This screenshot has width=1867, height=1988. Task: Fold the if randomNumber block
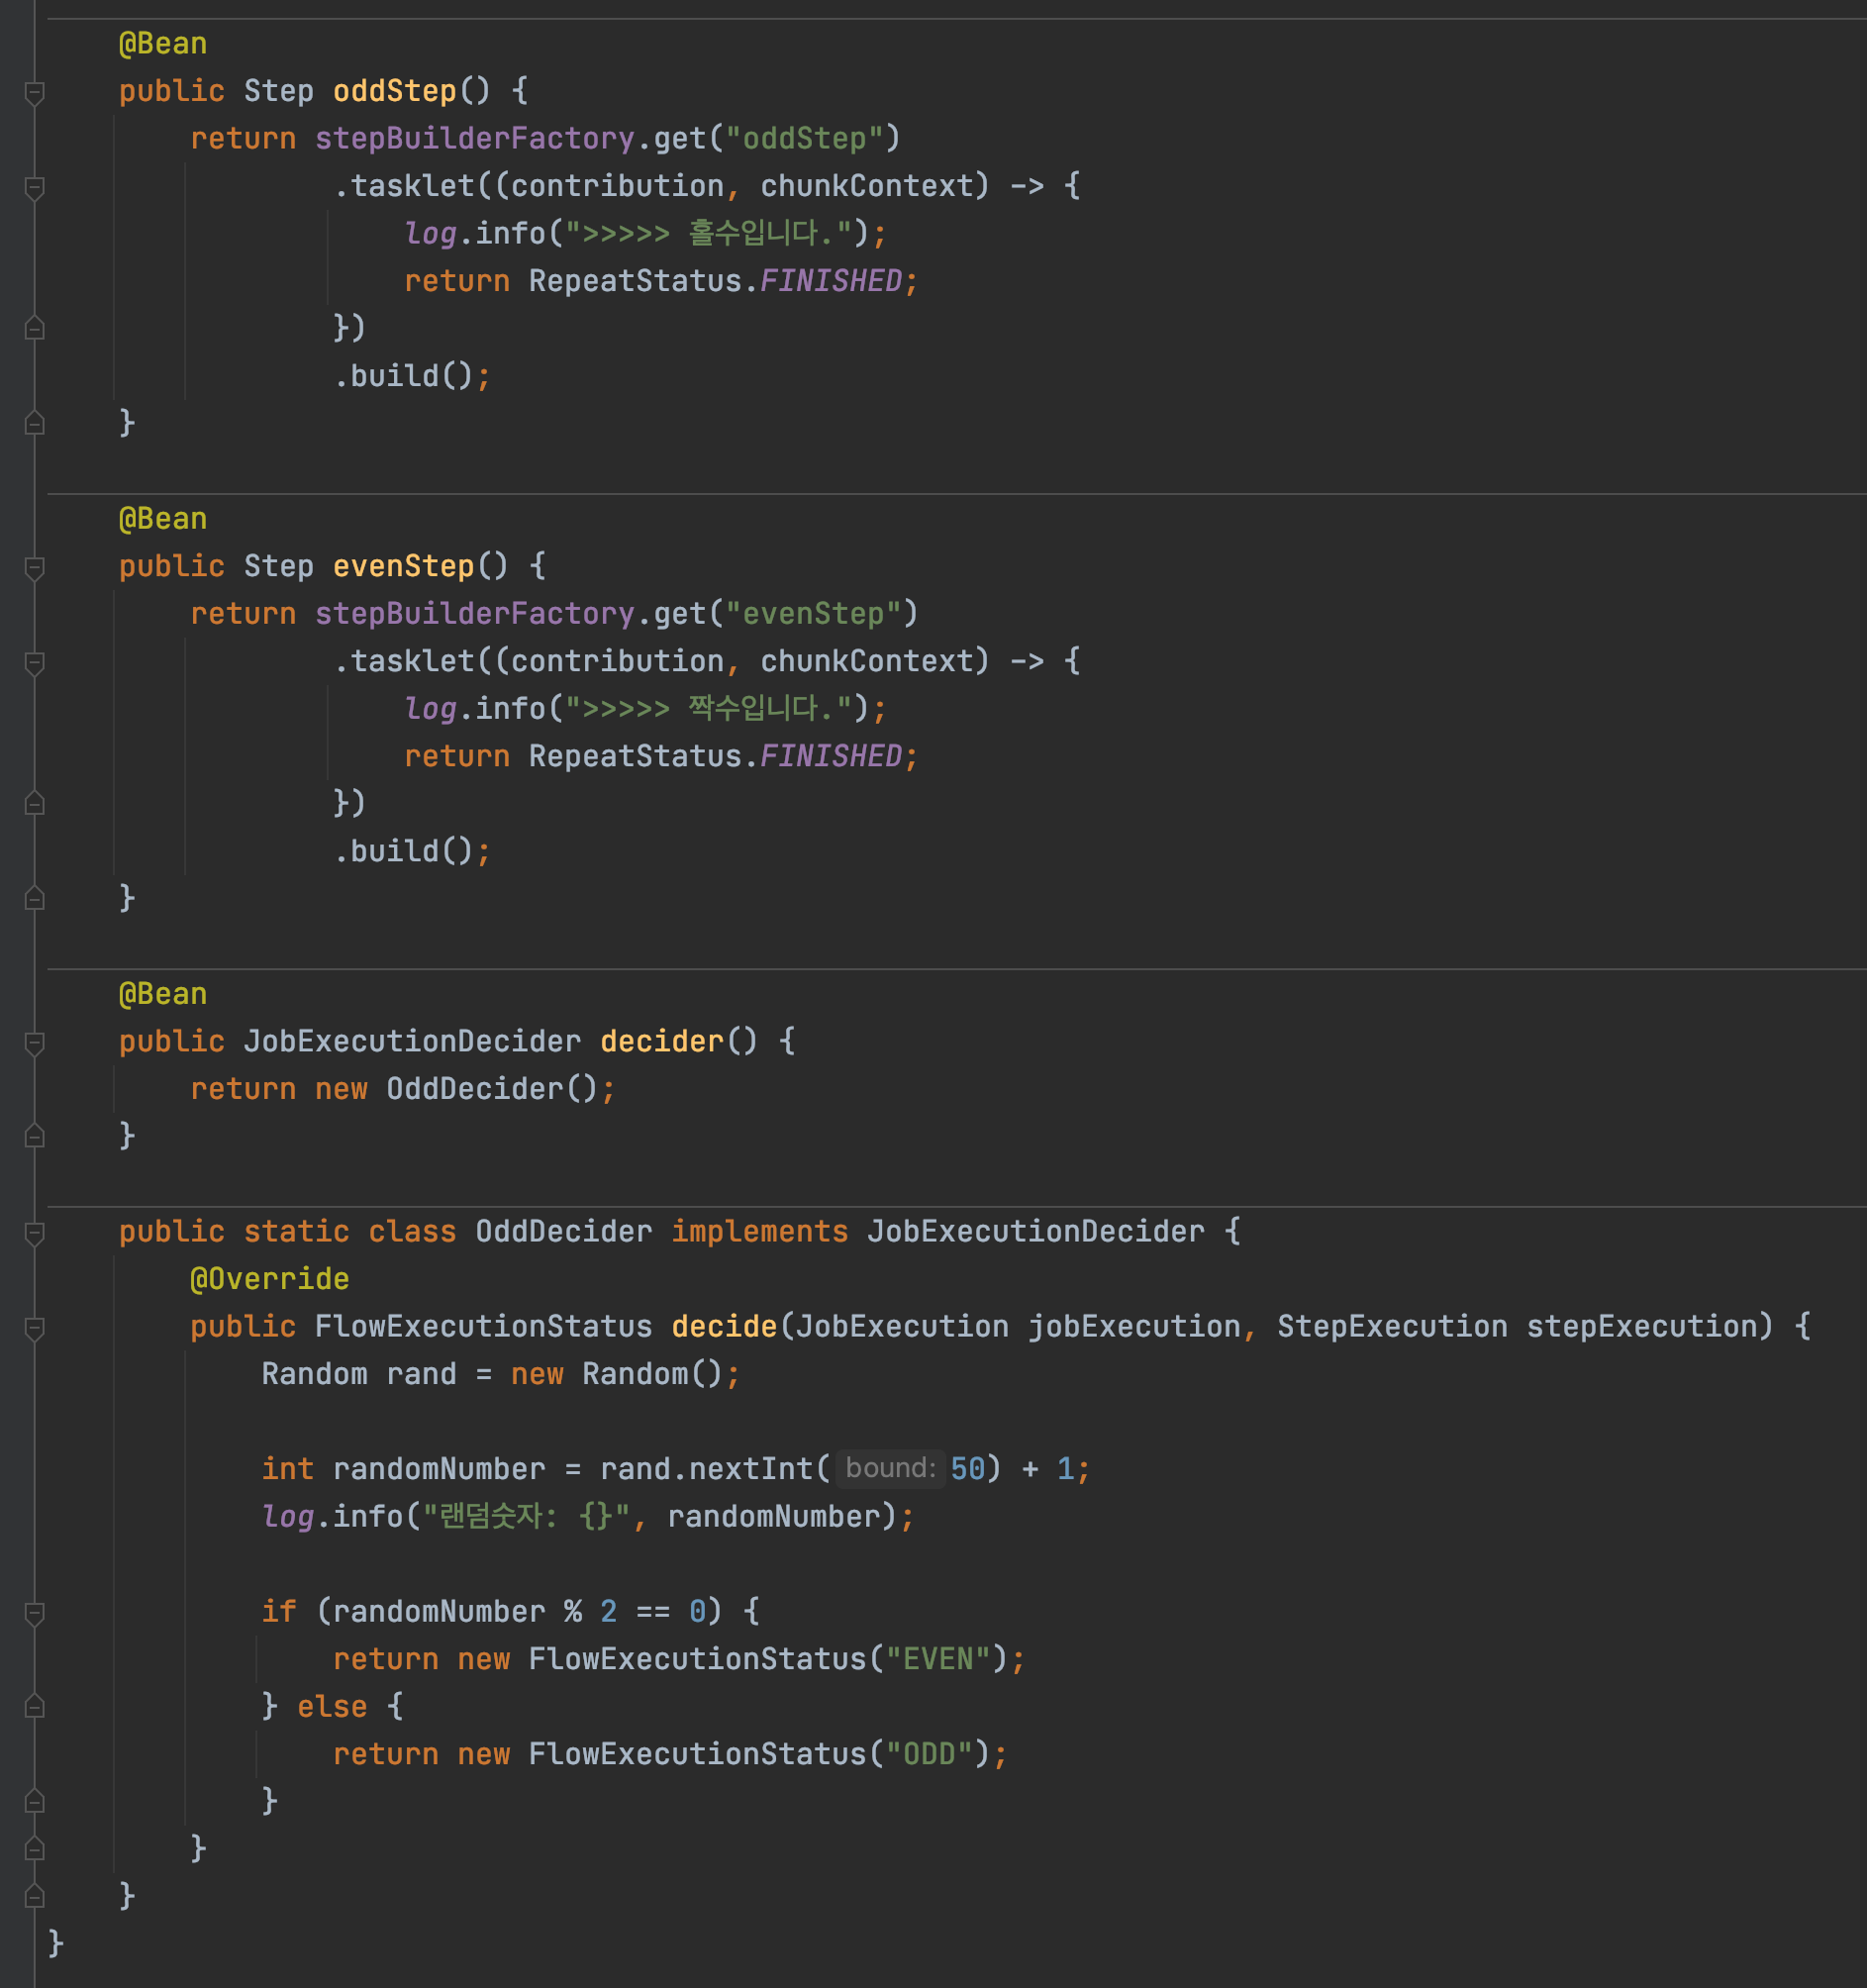34,1613
